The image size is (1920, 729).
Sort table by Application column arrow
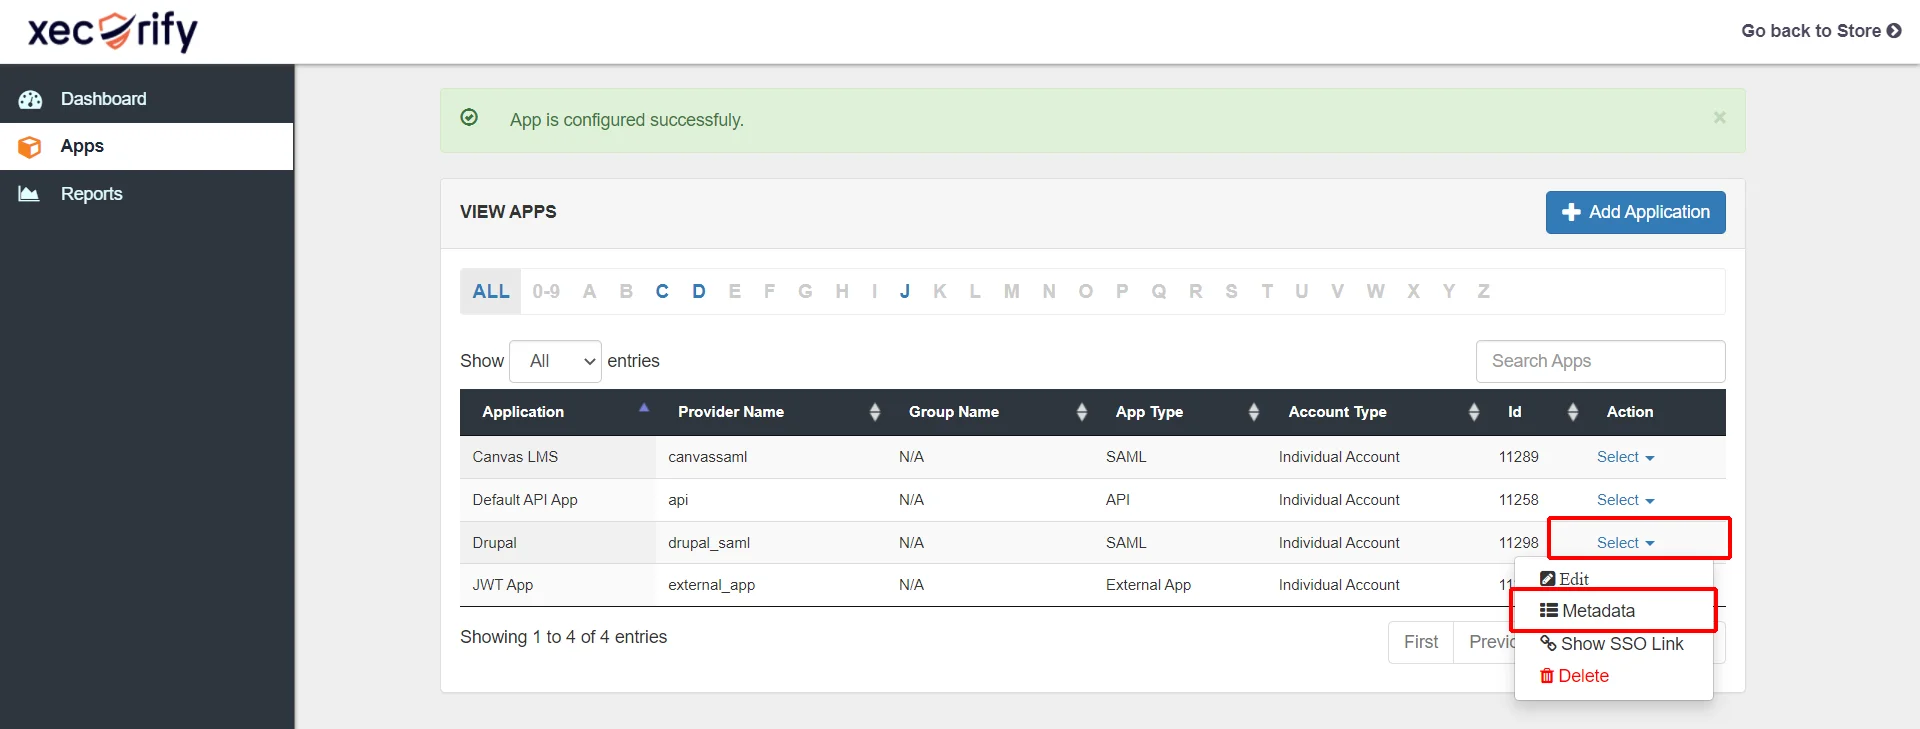644,408
